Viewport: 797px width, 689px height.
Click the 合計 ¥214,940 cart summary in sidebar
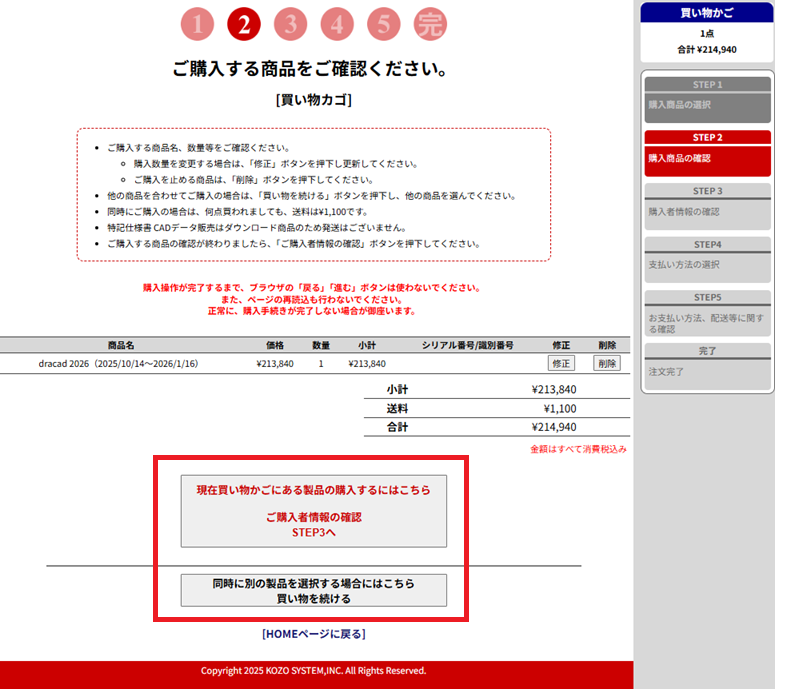[x=707, y=49]
